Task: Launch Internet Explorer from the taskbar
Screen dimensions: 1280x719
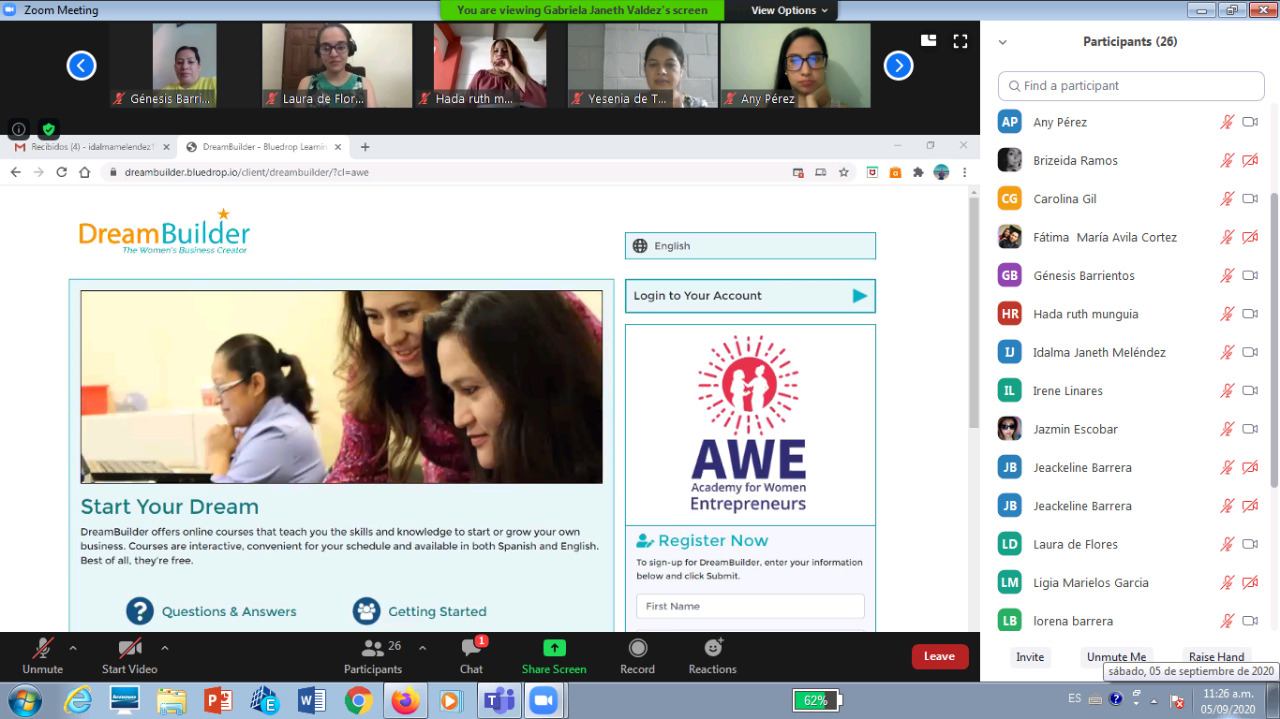Action: (x=77, y=700)
